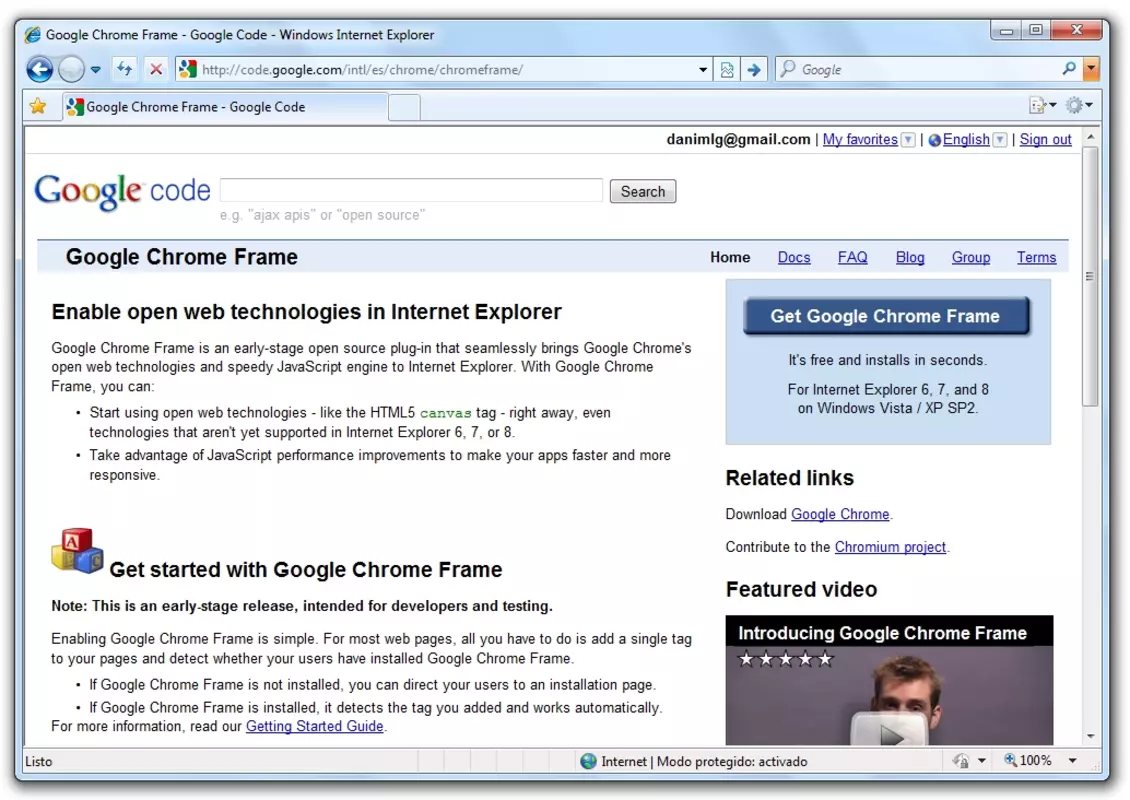Click the Search button
Image resolution: width=1130 pixels, height=800 pixels.
click(x=643, y=191)
